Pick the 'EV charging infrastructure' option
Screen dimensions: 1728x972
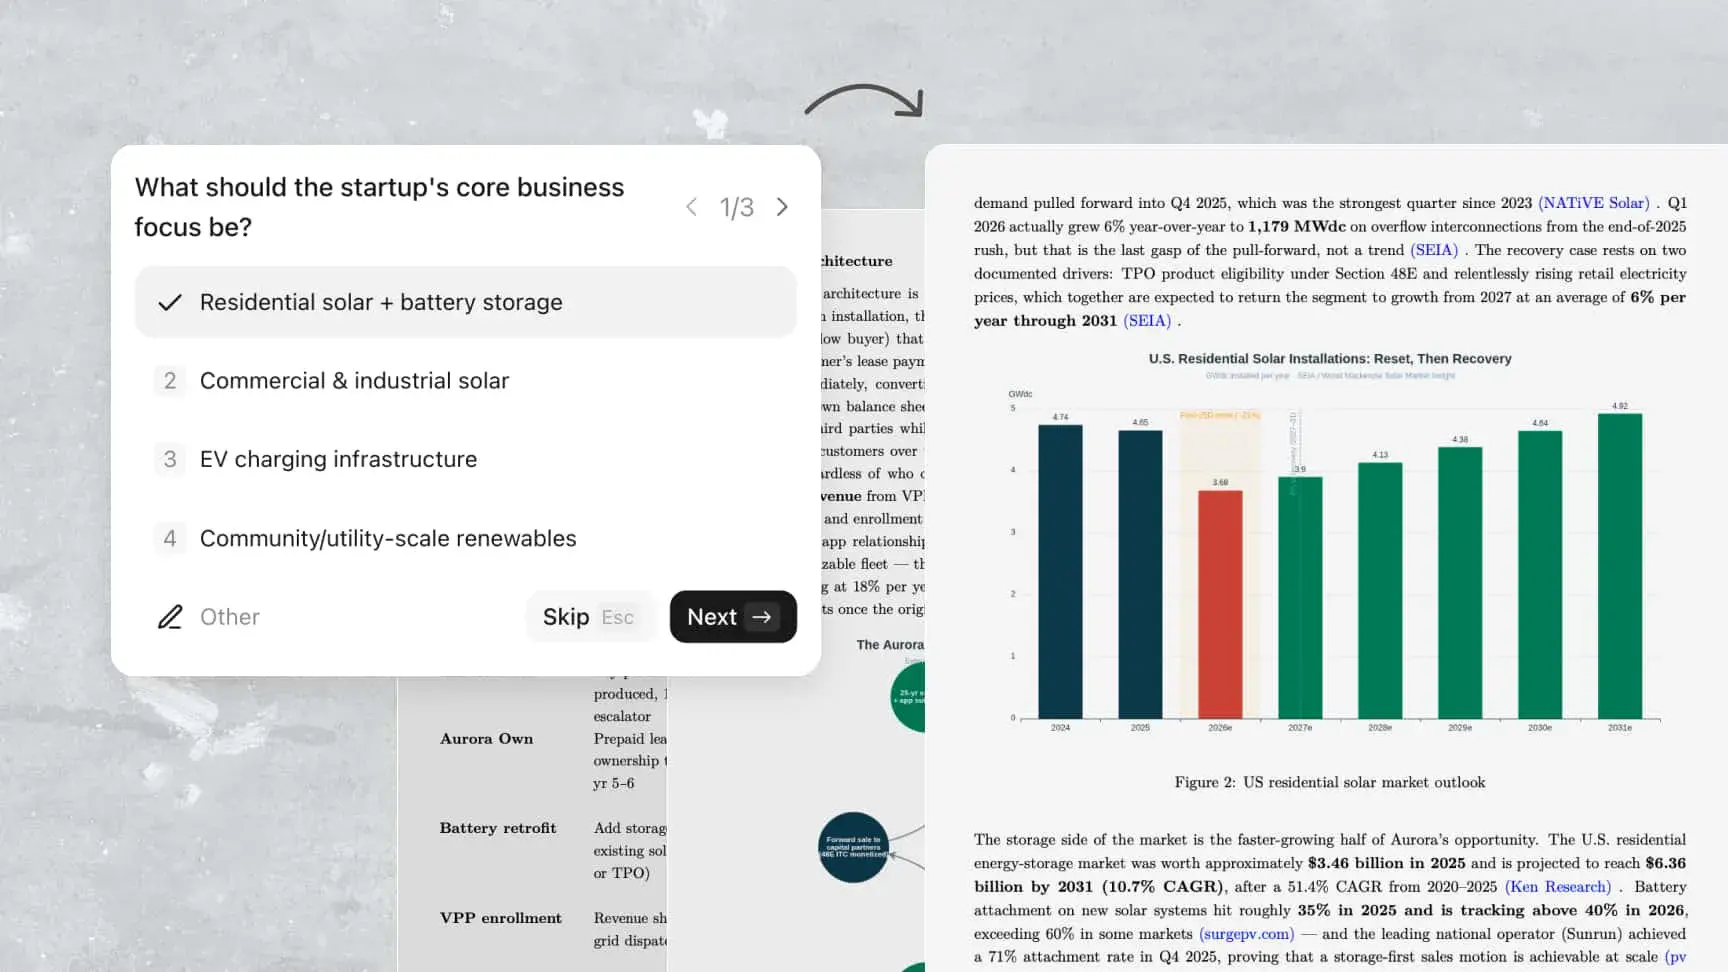point(466,459)
